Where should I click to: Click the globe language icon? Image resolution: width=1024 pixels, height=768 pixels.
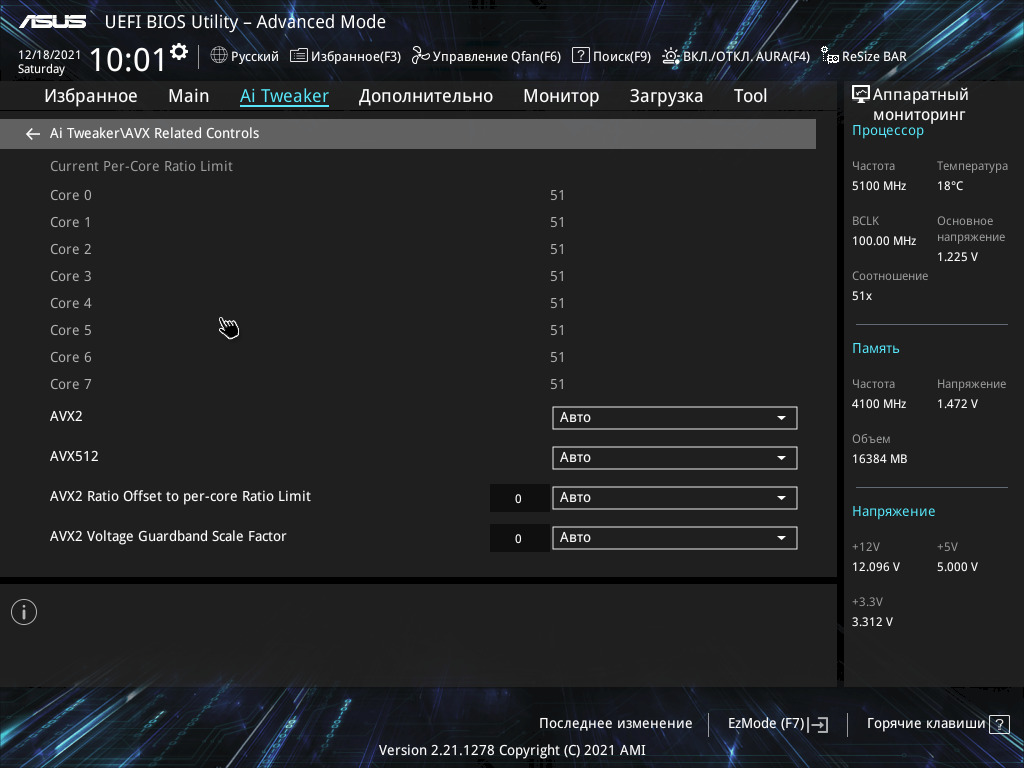point(219,56)
